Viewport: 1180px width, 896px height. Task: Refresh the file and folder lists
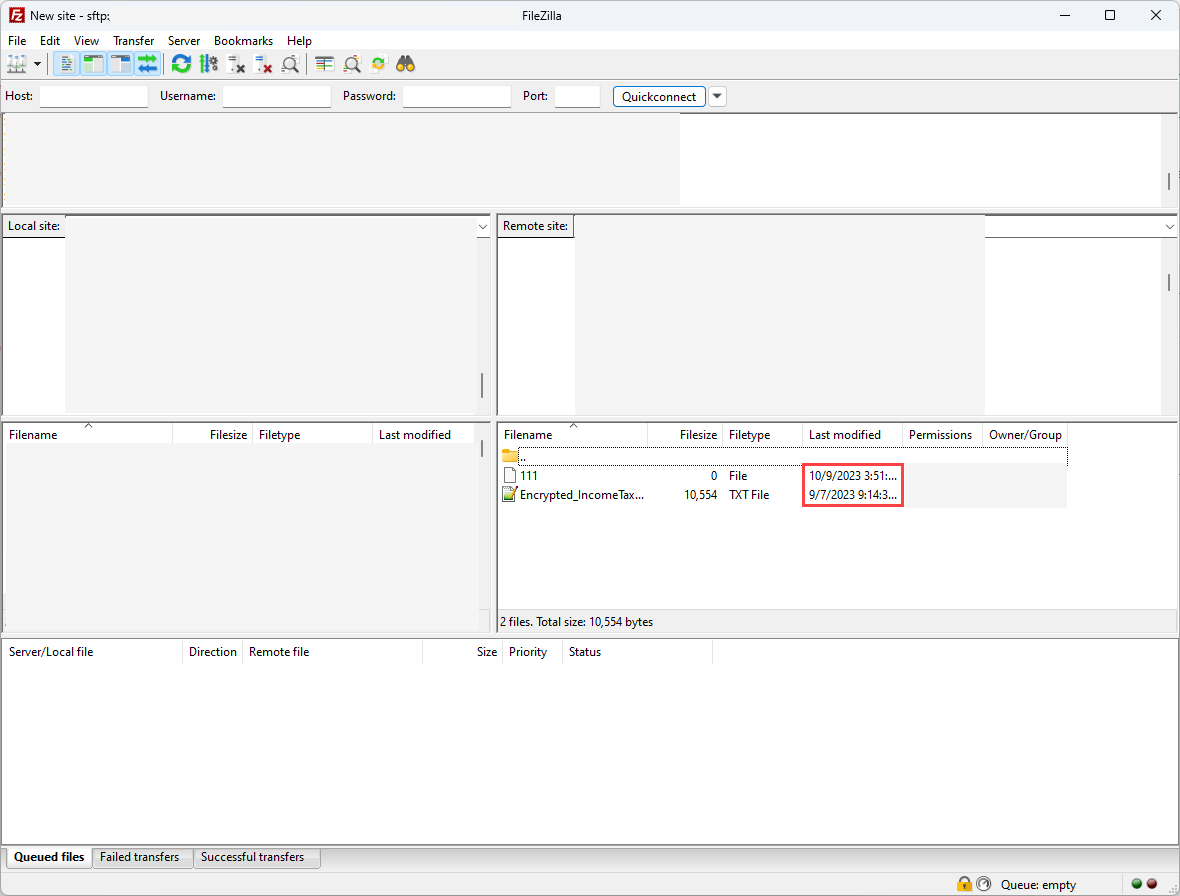click(x=181, y=64)
